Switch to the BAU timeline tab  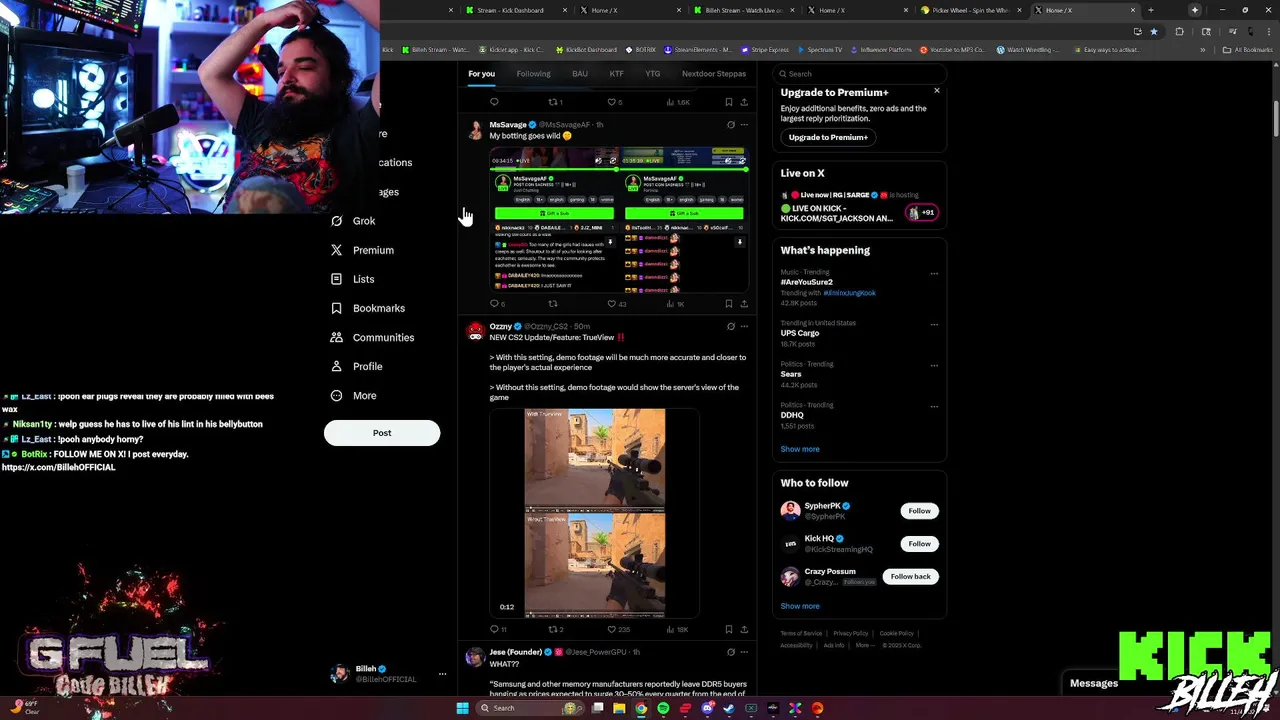[x=580, y=74]
